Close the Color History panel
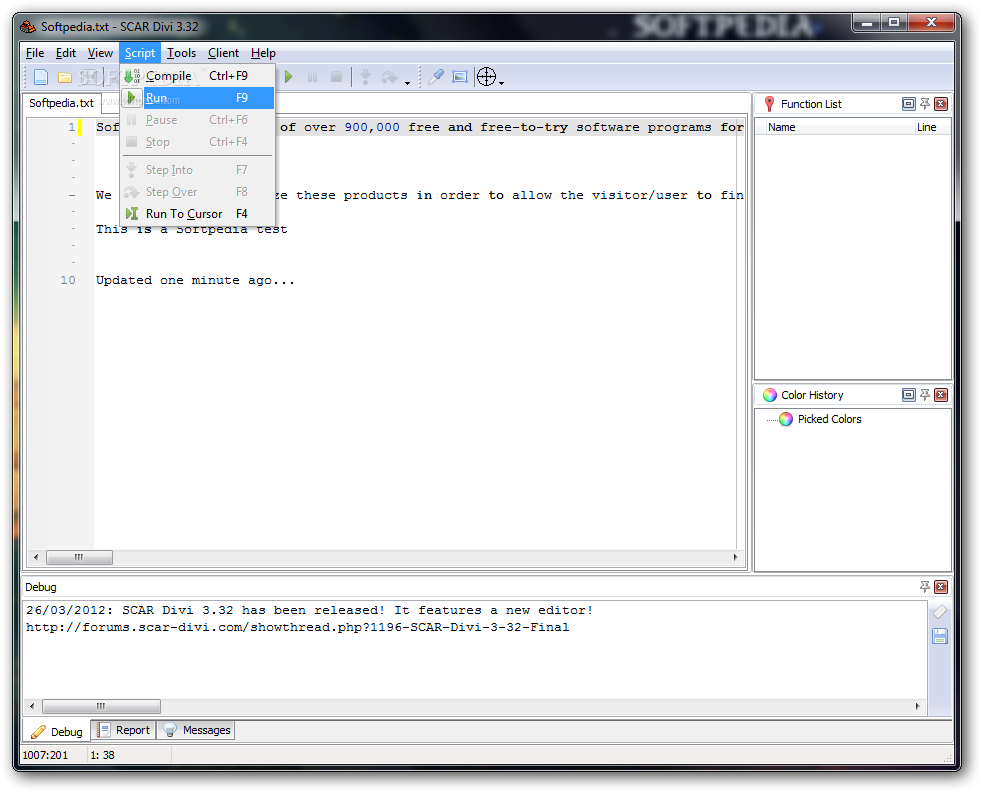Viewport: 982px width, 792px height. click(941, 395)
